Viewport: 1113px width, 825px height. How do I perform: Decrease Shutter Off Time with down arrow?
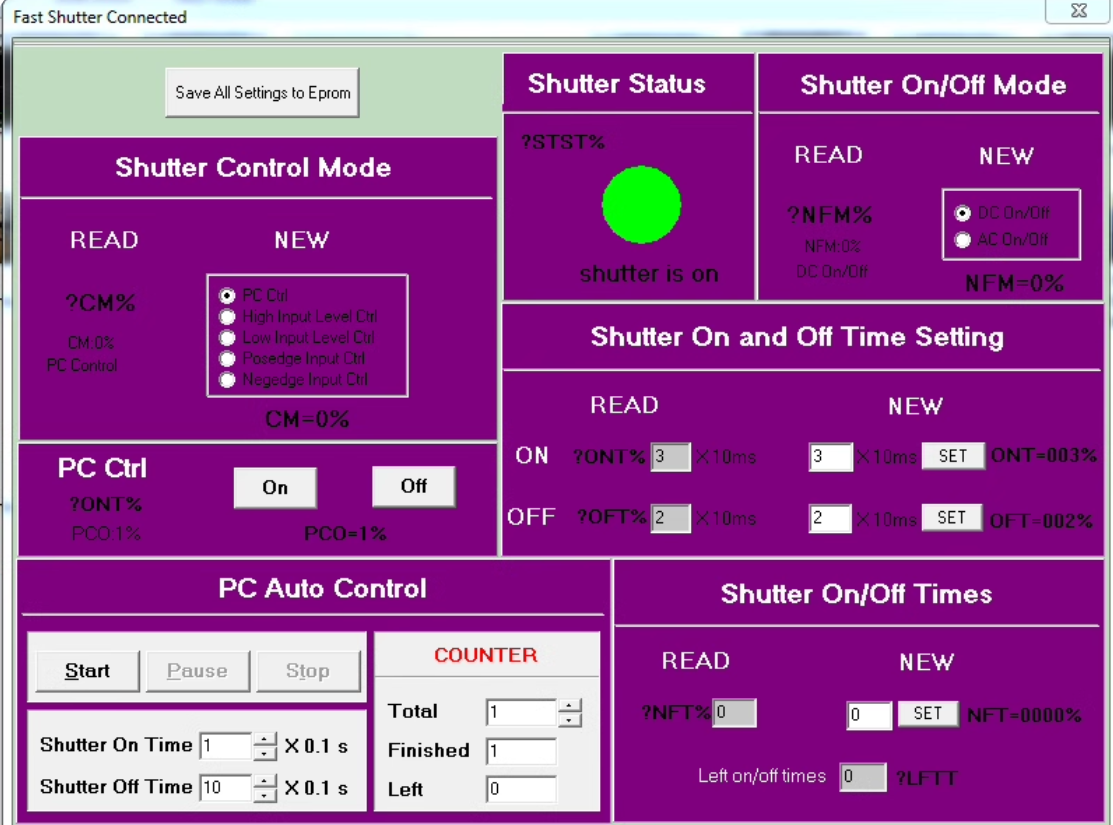264,794
